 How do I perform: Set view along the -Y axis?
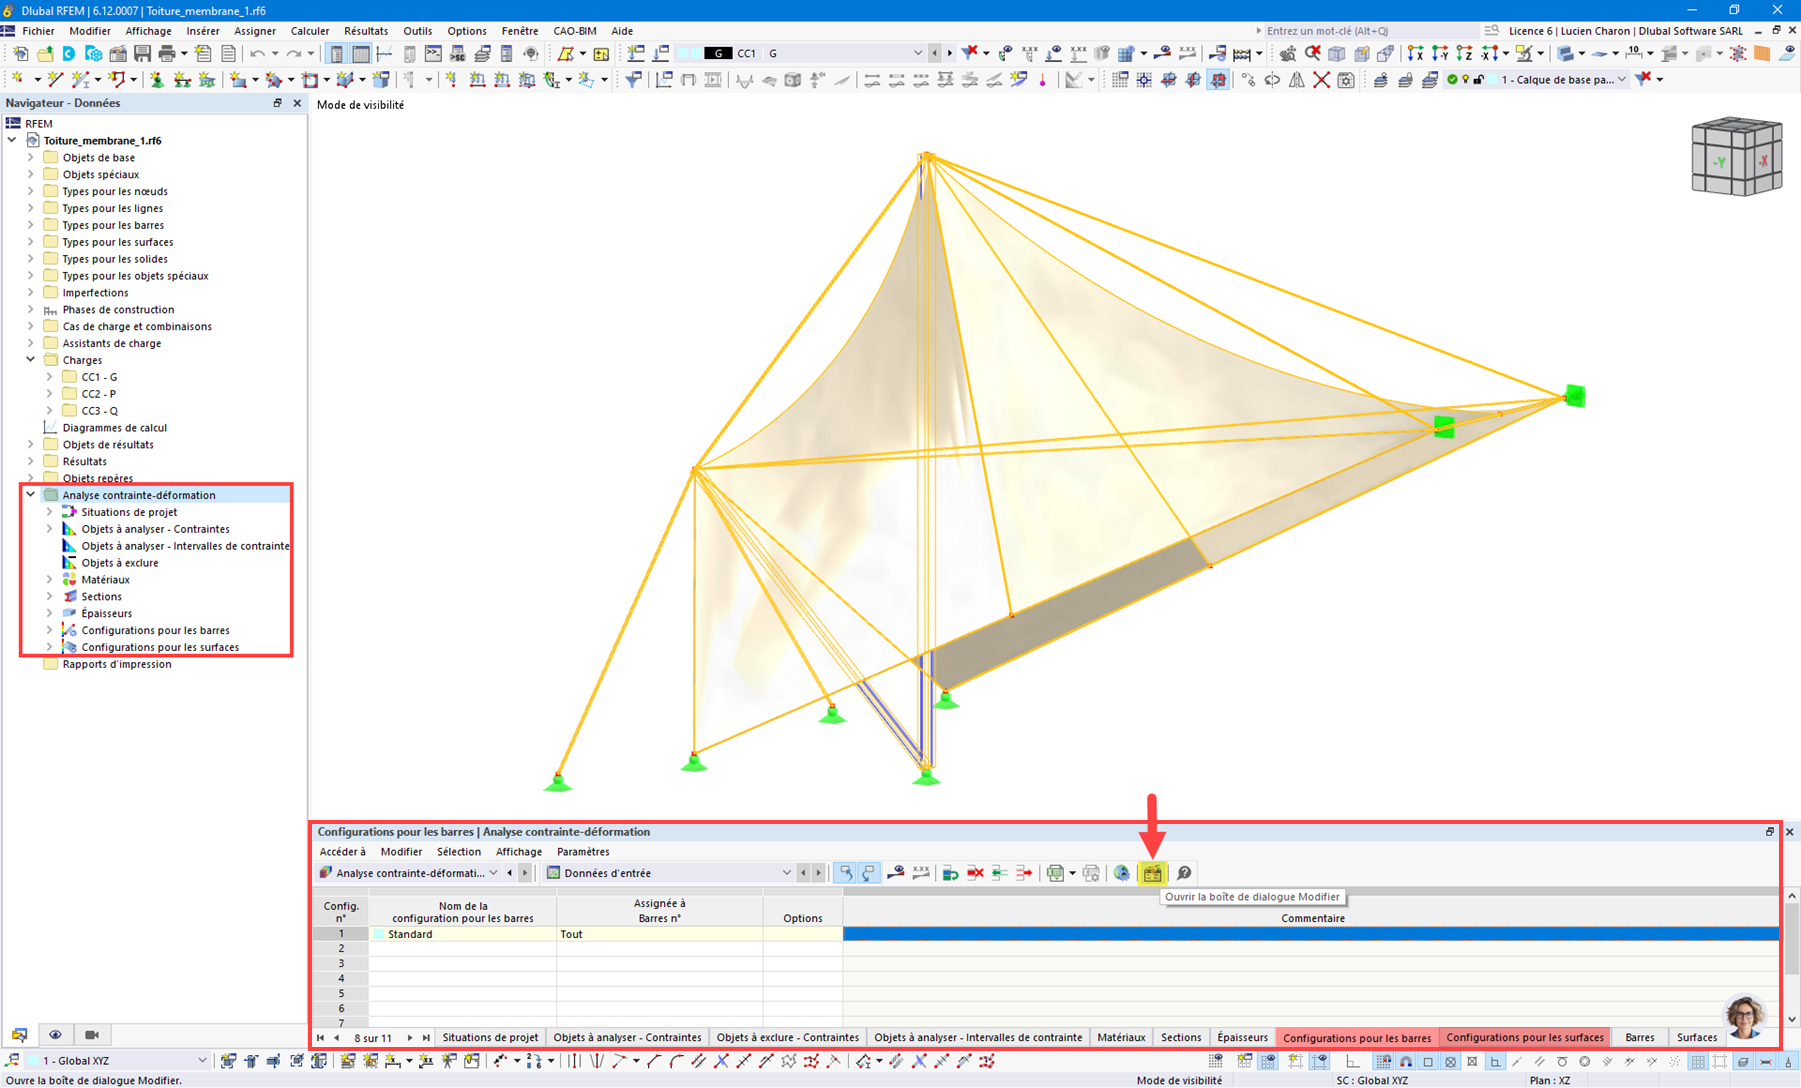point(1440,53)
